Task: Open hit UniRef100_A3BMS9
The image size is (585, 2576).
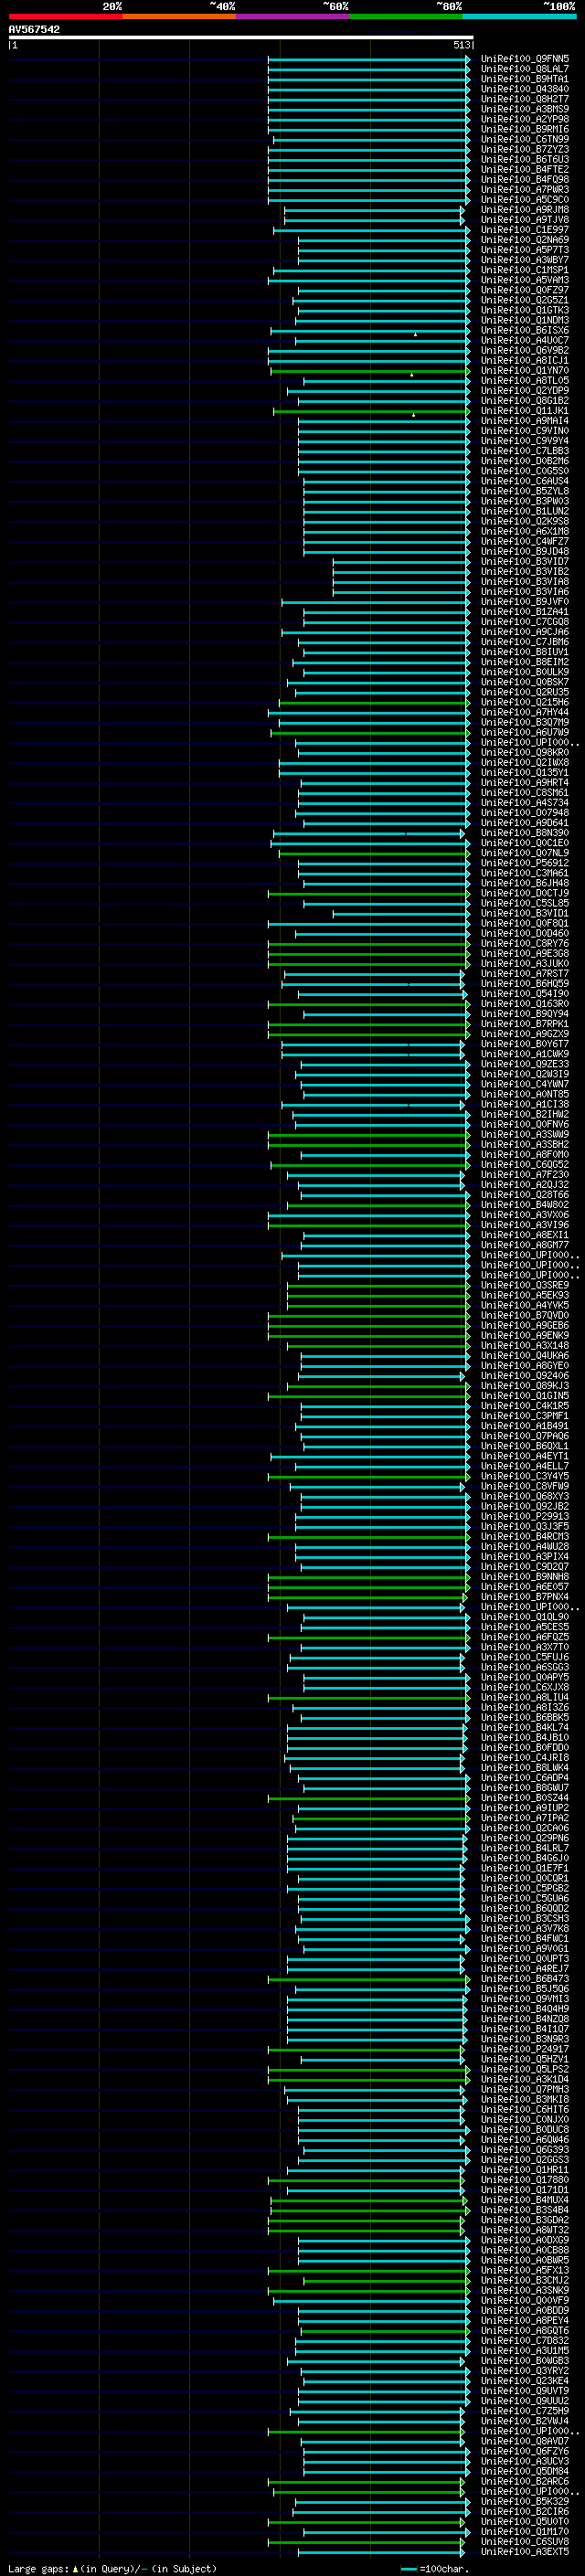Action: (x=525, y=109)
